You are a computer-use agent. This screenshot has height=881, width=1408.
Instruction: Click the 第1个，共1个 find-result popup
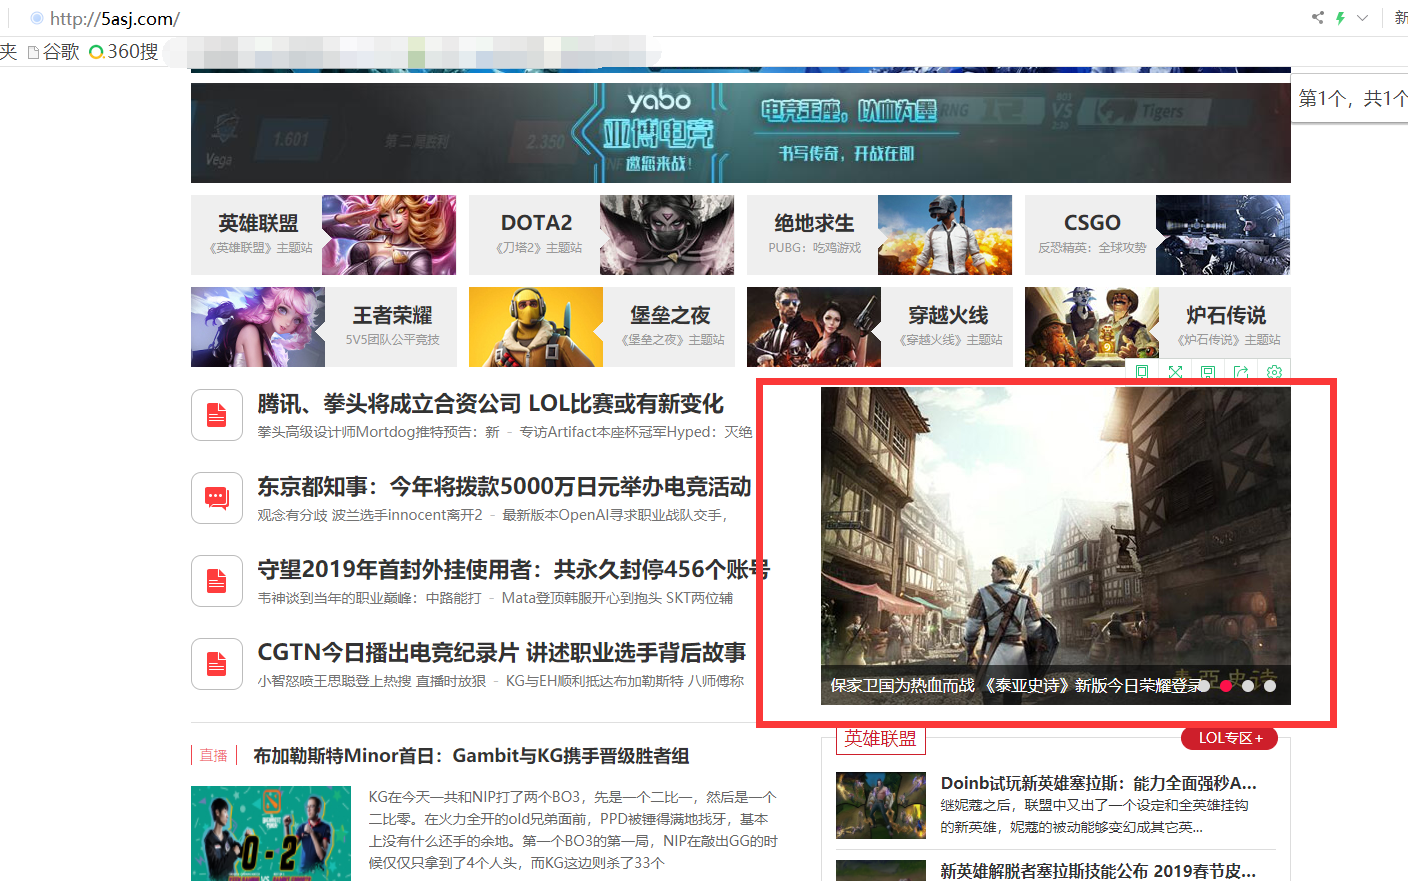pos(1350,98)
